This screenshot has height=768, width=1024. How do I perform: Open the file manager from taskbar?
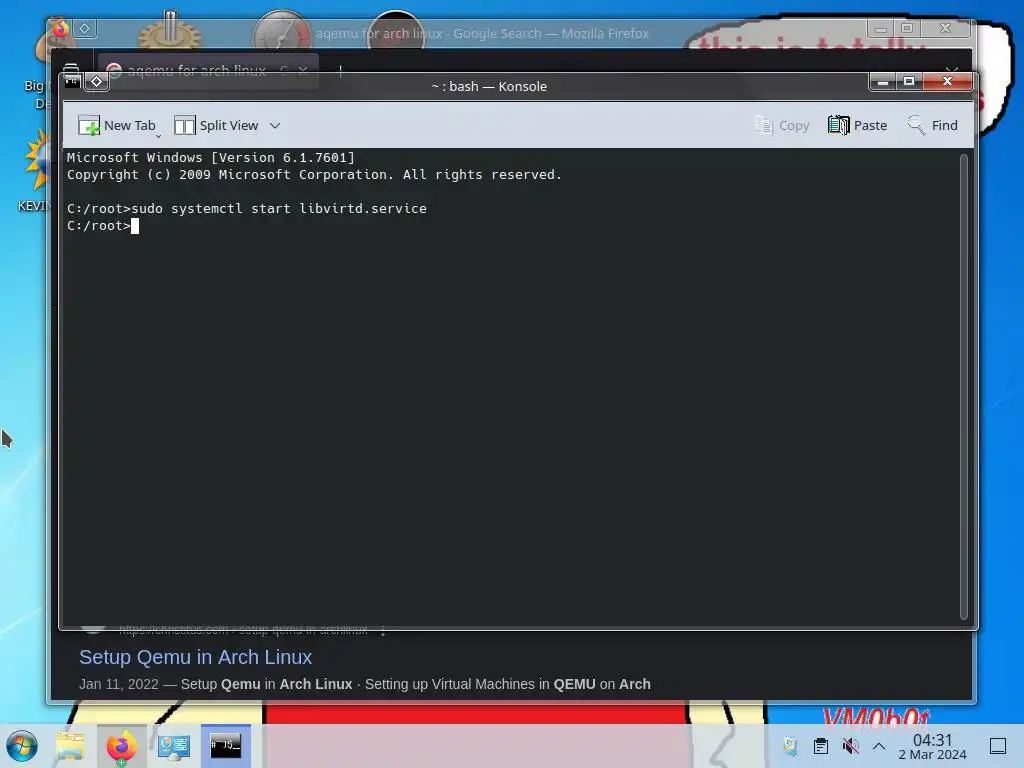click(x=70, y=746)
